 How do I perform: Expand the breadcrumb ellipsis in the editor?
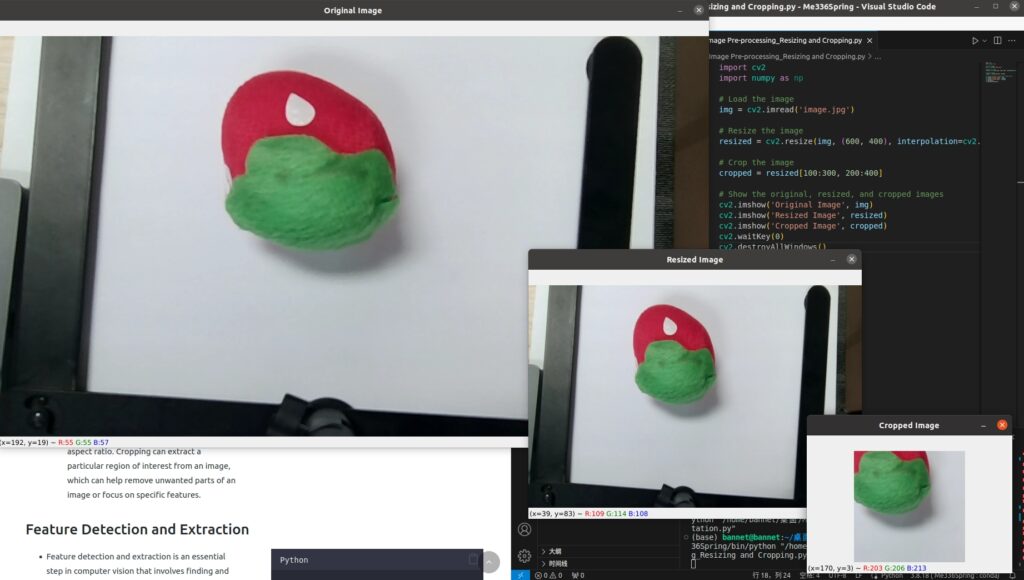click(878, 57)
